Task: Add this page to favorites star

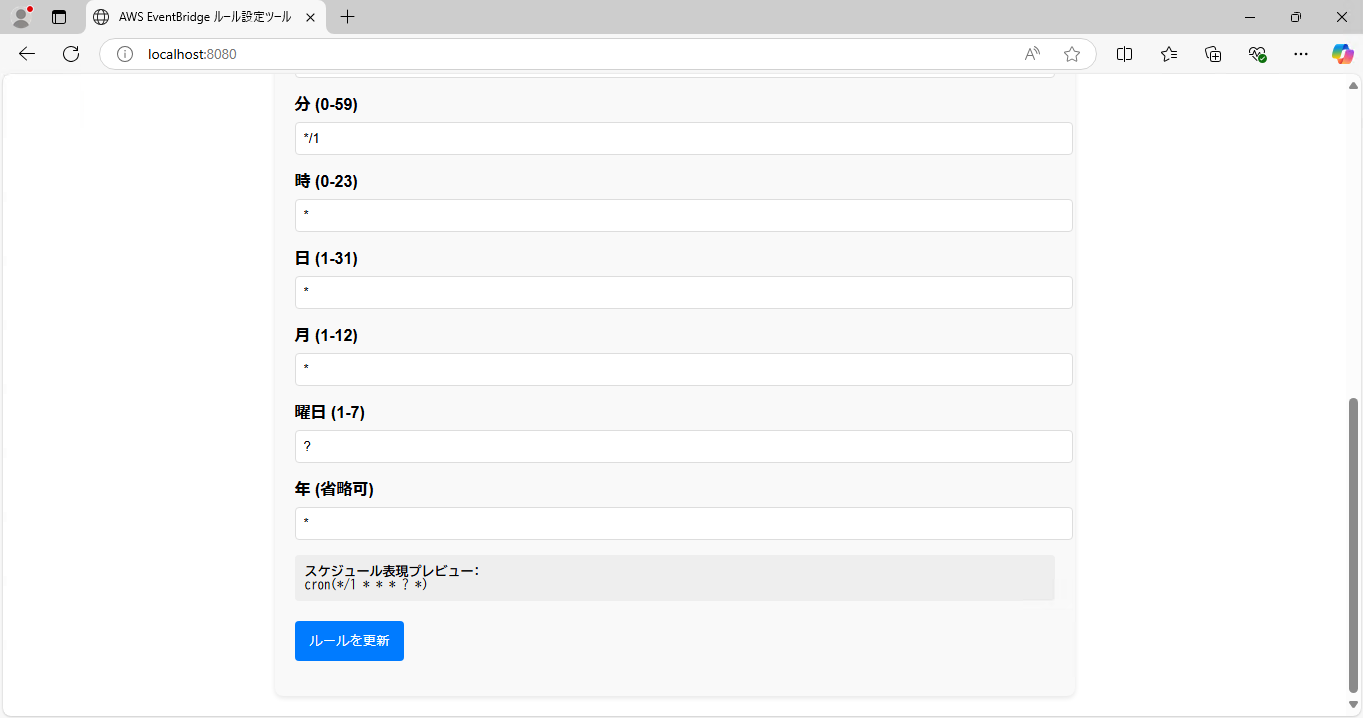Action: pyautogui.click(x=1072, y=54)
